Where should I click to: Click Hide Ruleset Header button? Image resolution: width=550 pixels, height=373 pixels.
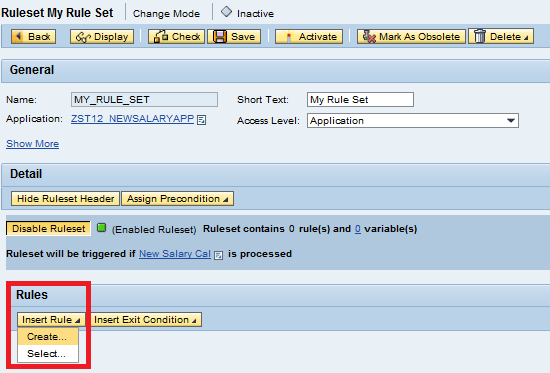[66, 199]
